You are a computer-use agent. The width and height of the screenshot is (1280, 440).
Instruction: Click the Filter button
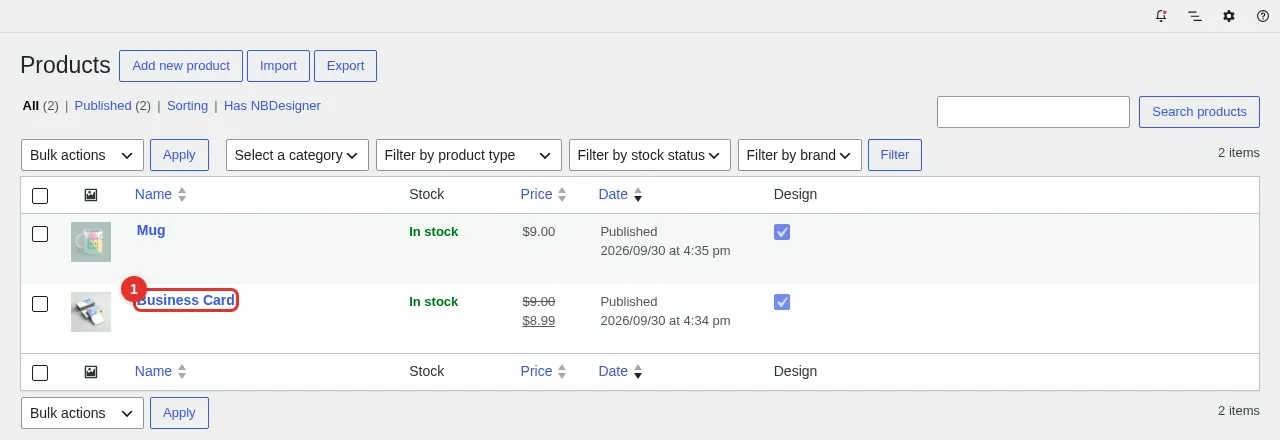[895, 155]
